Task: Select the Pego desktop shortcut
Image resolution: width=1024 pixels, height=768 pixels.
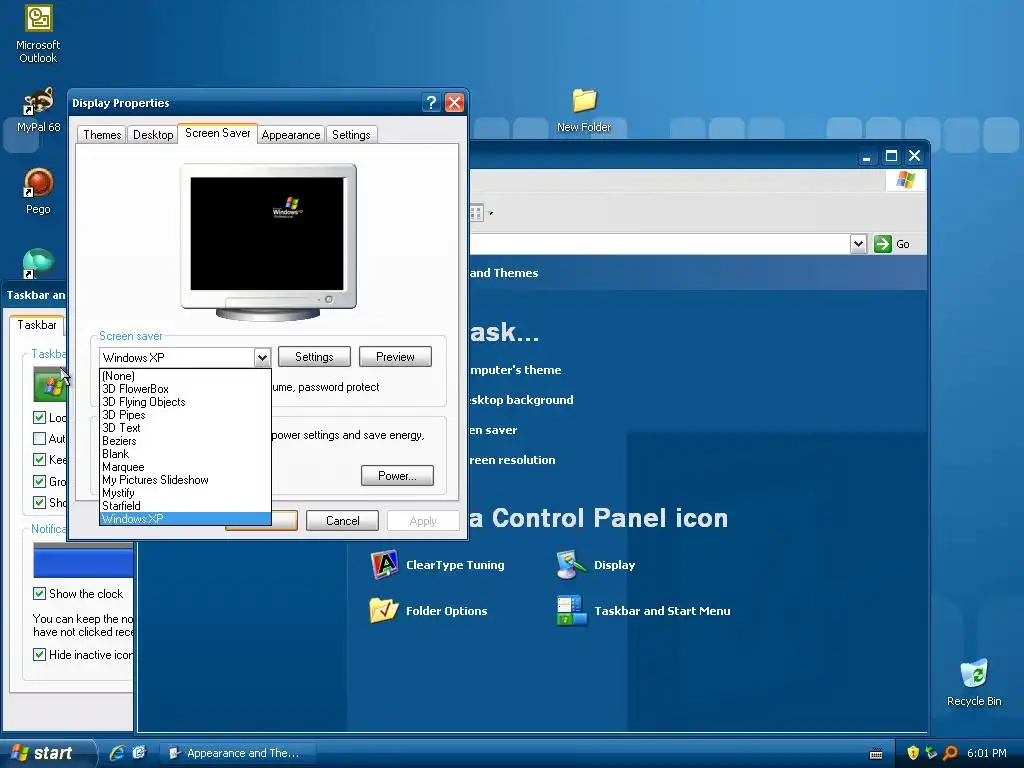Action: [38, 191]
